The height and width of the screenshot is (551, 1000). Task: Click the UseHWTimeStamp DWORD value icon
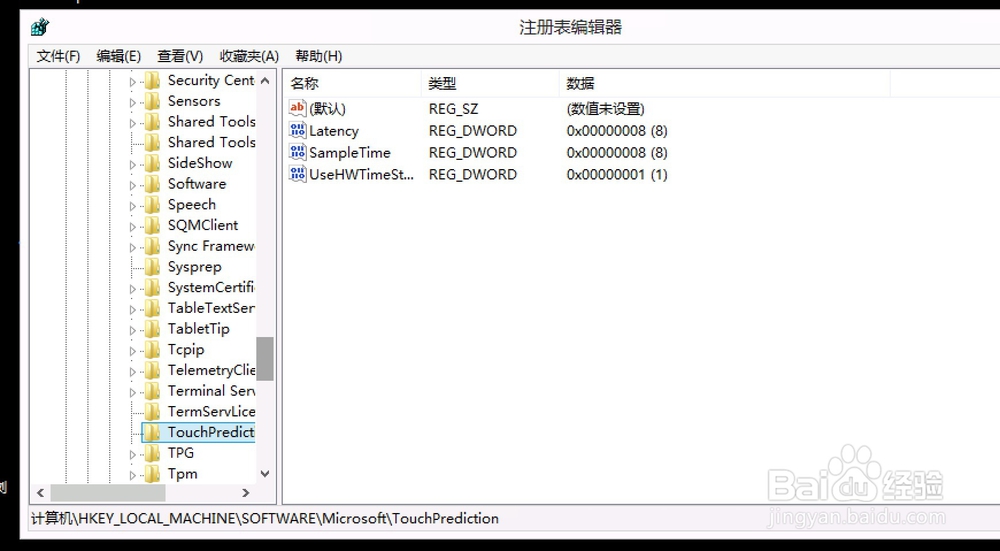point(297,173)
